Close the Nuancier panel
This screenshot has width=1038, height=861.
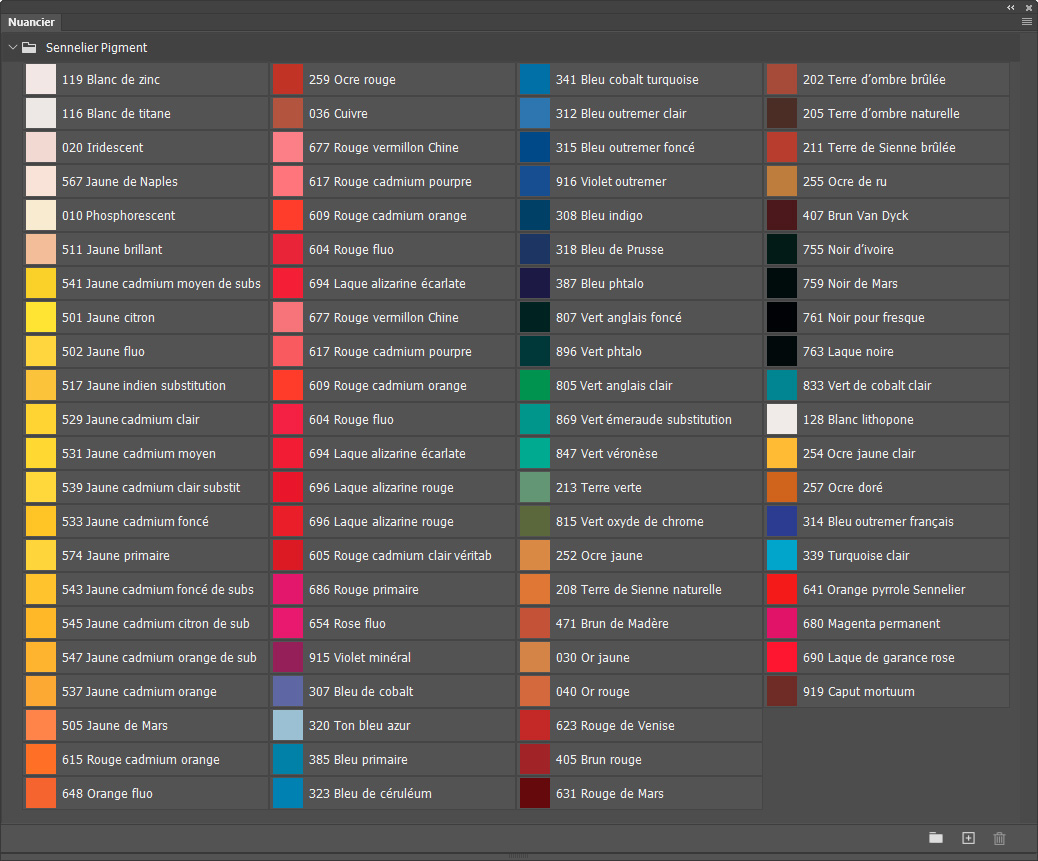(1029, 7)
